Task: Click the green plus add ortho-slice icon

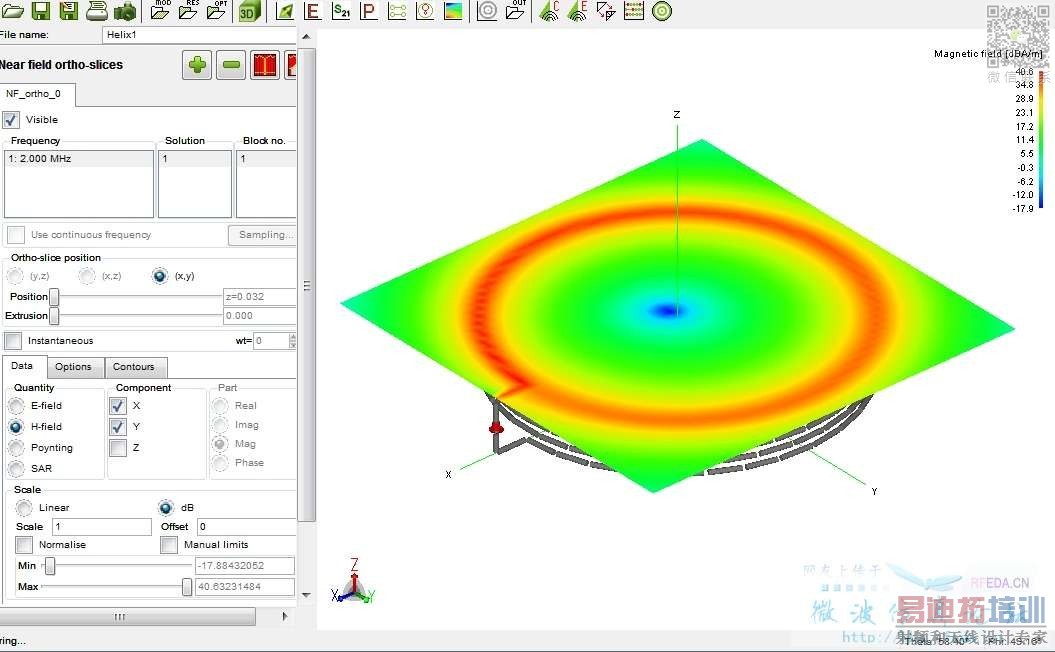Action: (197, 66)
